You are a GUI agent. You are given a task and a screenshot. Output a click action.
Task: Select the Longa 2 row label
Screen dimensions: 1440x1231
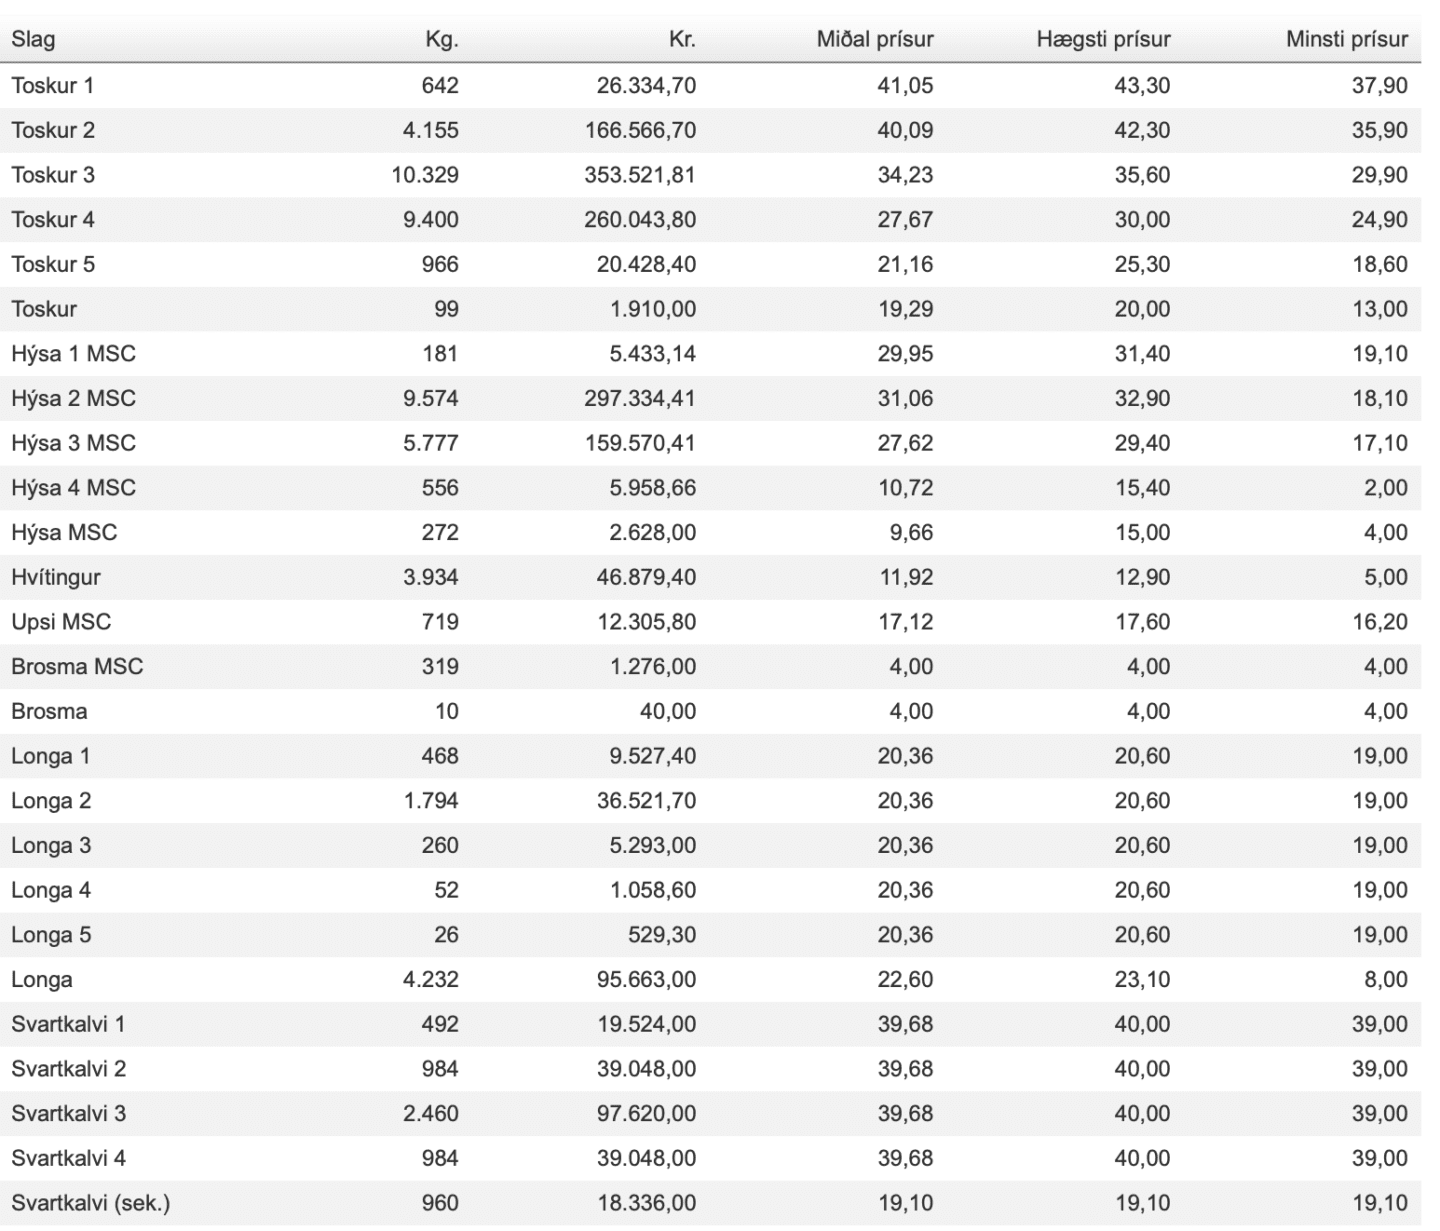(51, 801)
